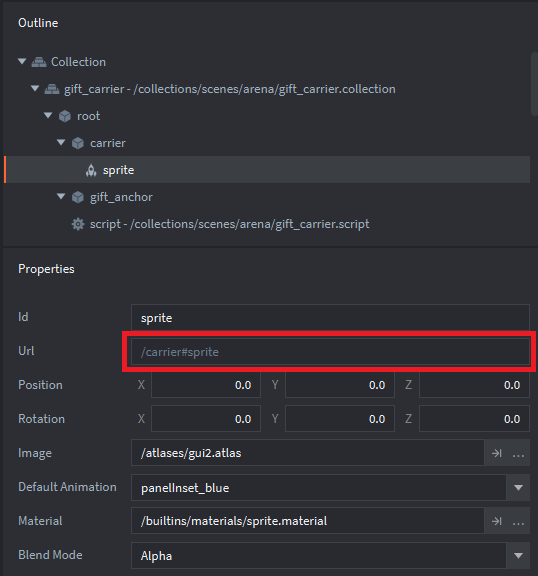Viewport: 538px width, 576px height.
Task: Open Material go-to-resource arrow icon
Action: (497, 521)
